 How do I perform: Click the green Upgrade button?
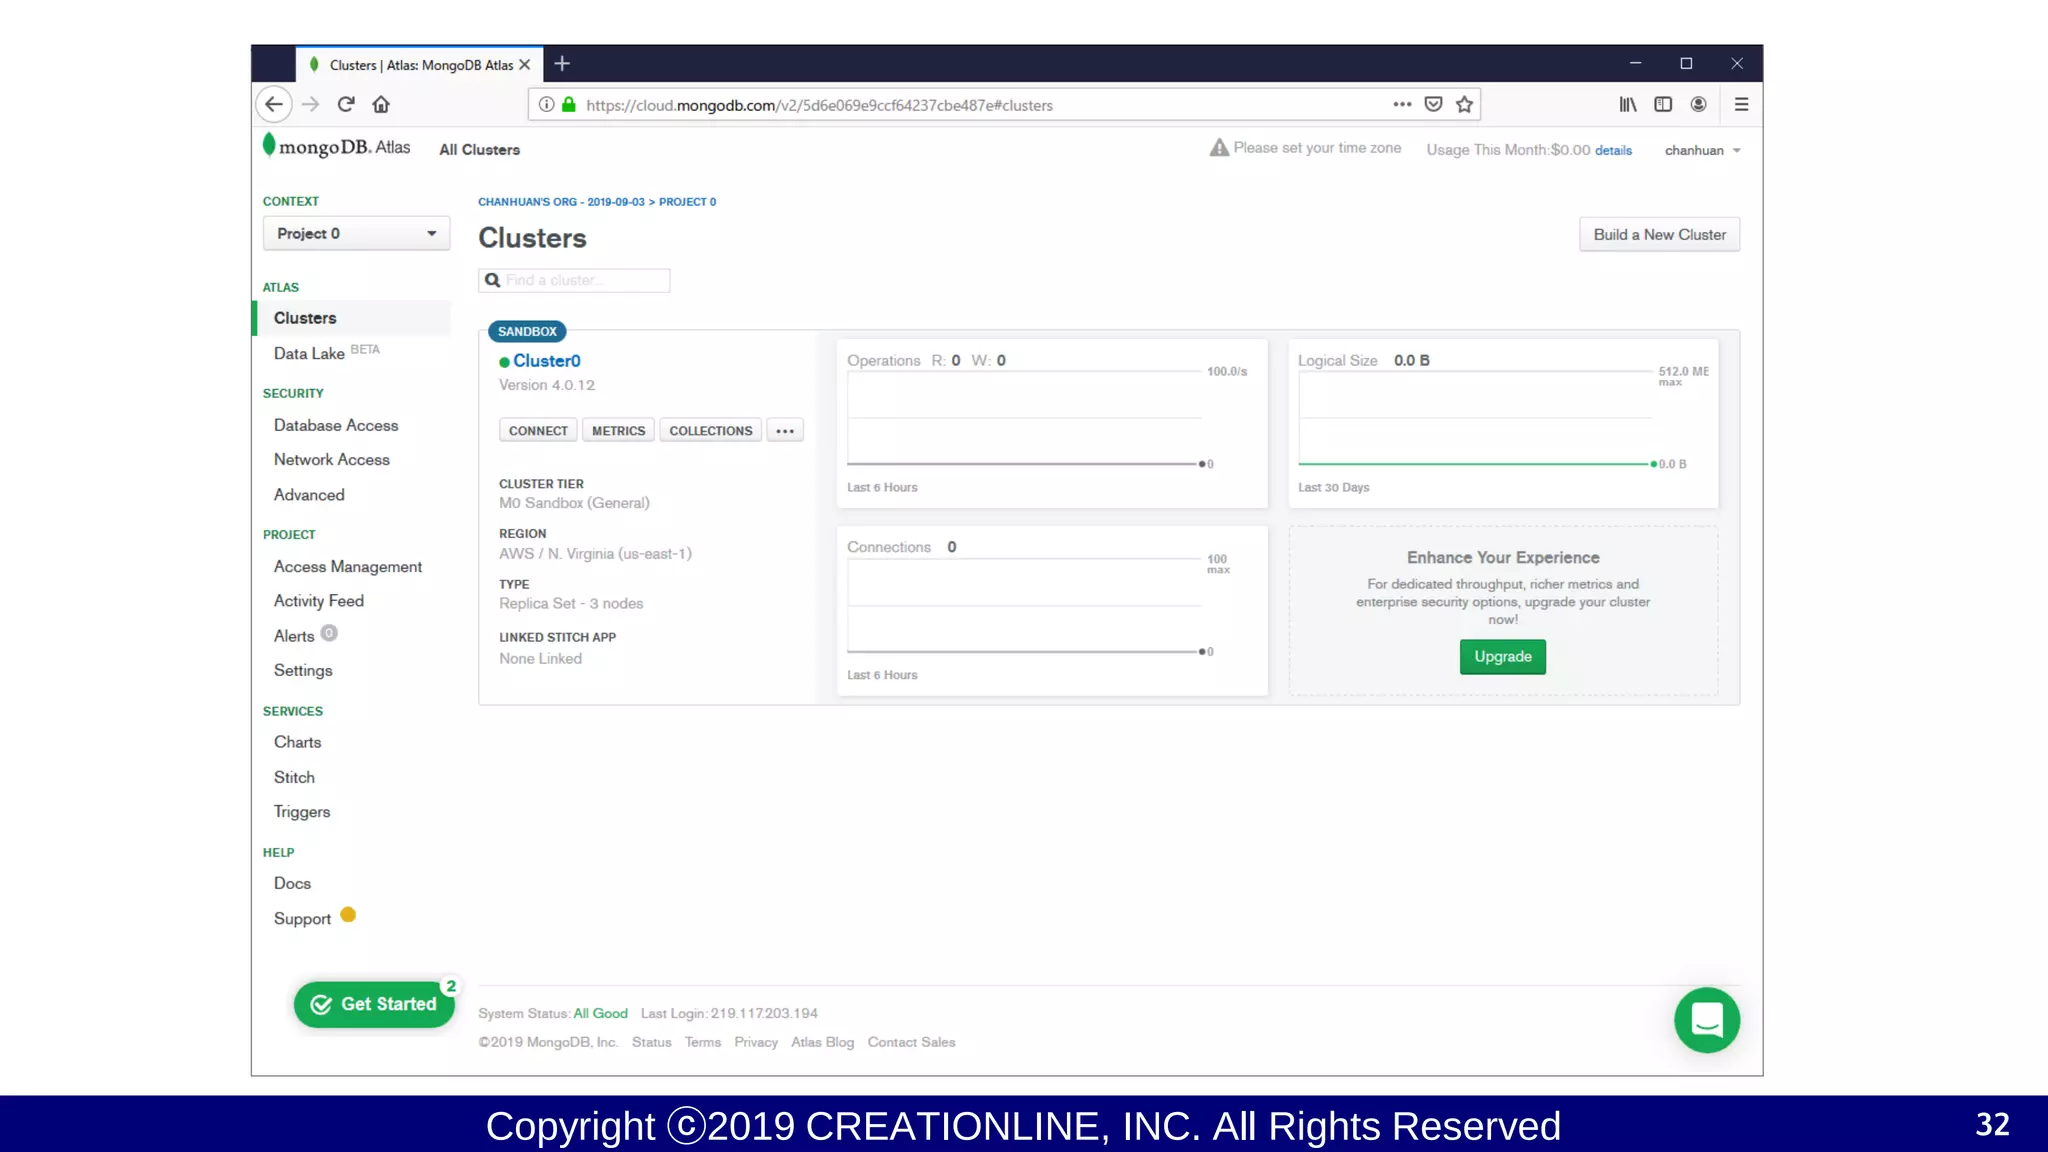[x=1502, y=657]
